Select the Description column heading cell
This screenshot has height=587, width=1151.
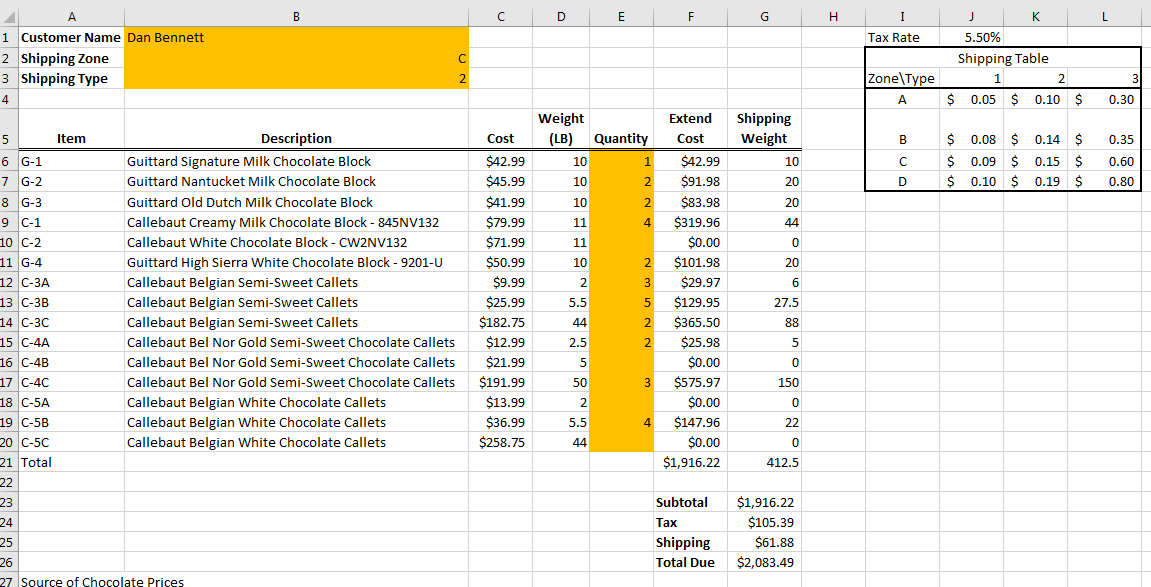(x=296, y=139)
